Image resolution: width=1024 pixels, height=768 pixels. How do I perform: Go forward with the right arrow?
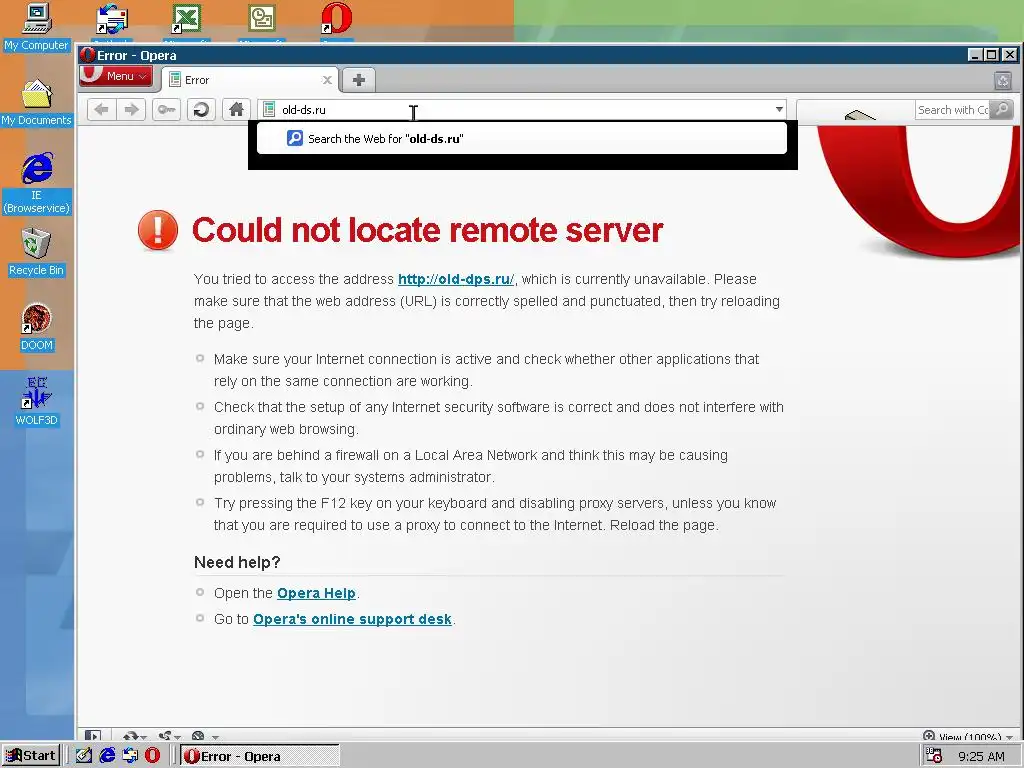(131, 110)
